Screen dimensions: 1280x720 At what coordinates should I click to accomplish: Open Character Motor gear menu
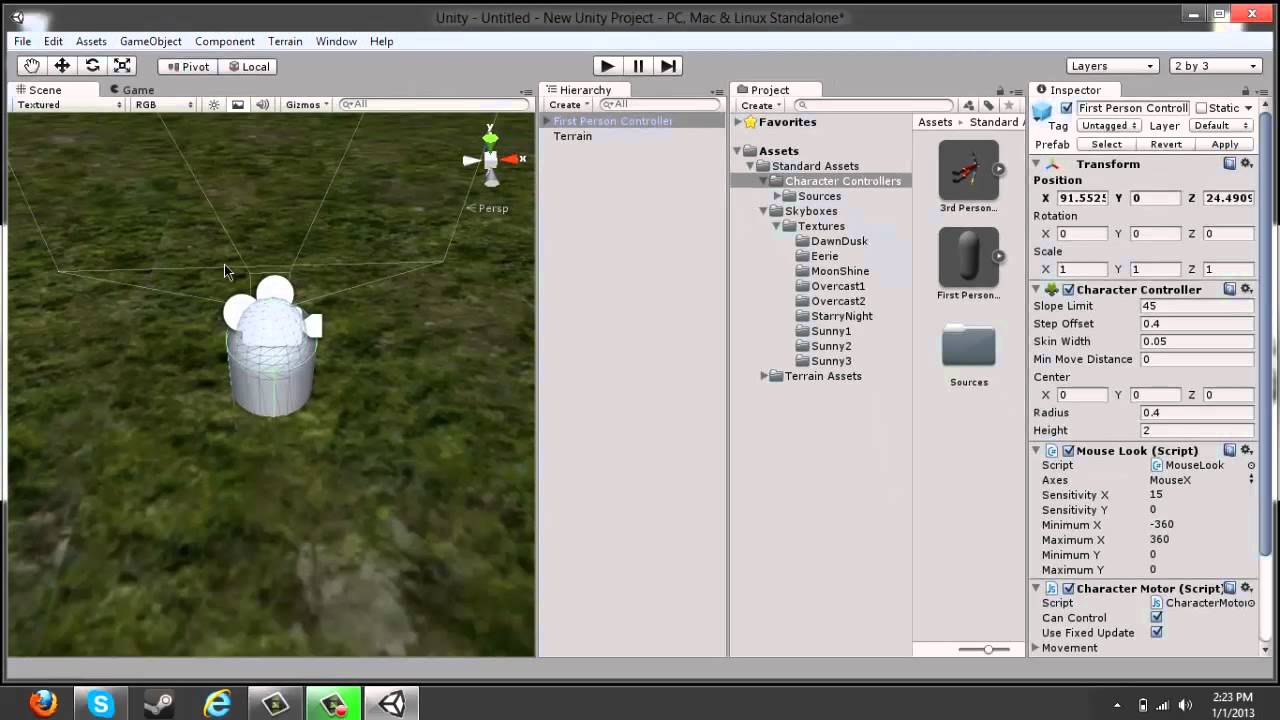point(1247,588)
